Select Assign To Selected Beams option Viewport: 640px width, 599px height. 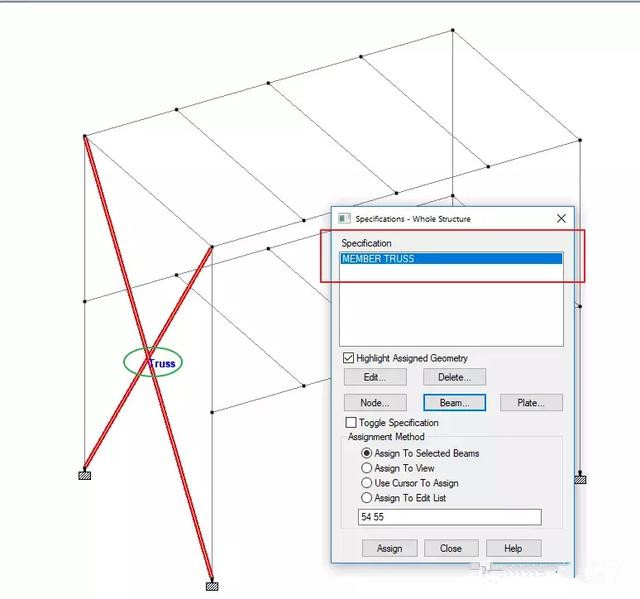(367, 453)
